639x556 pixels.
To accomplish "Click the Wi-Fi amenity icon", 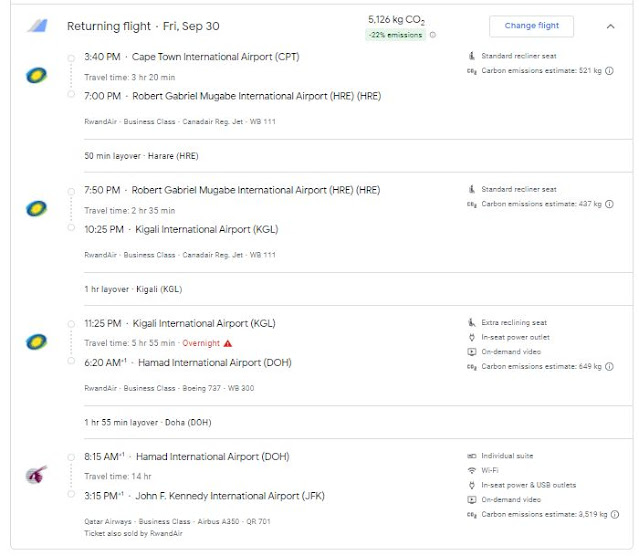I will [x=471, y=470].
